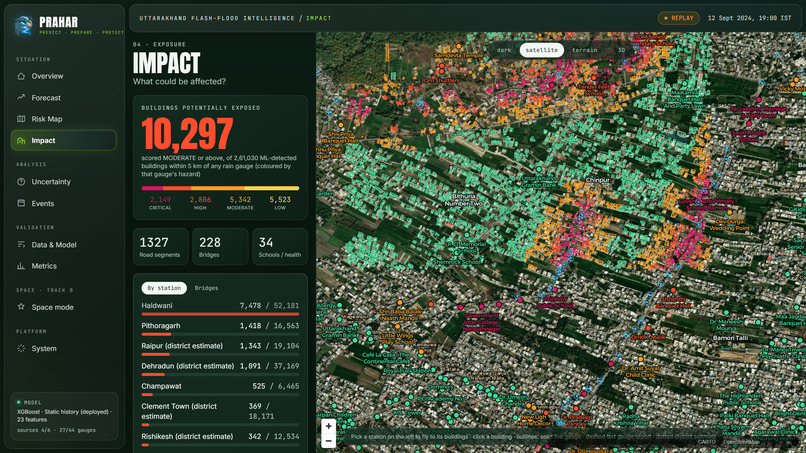This screenshot has height=453, width=806.
Task: Click the 34 Schools / health card
Action: (280, 247)
